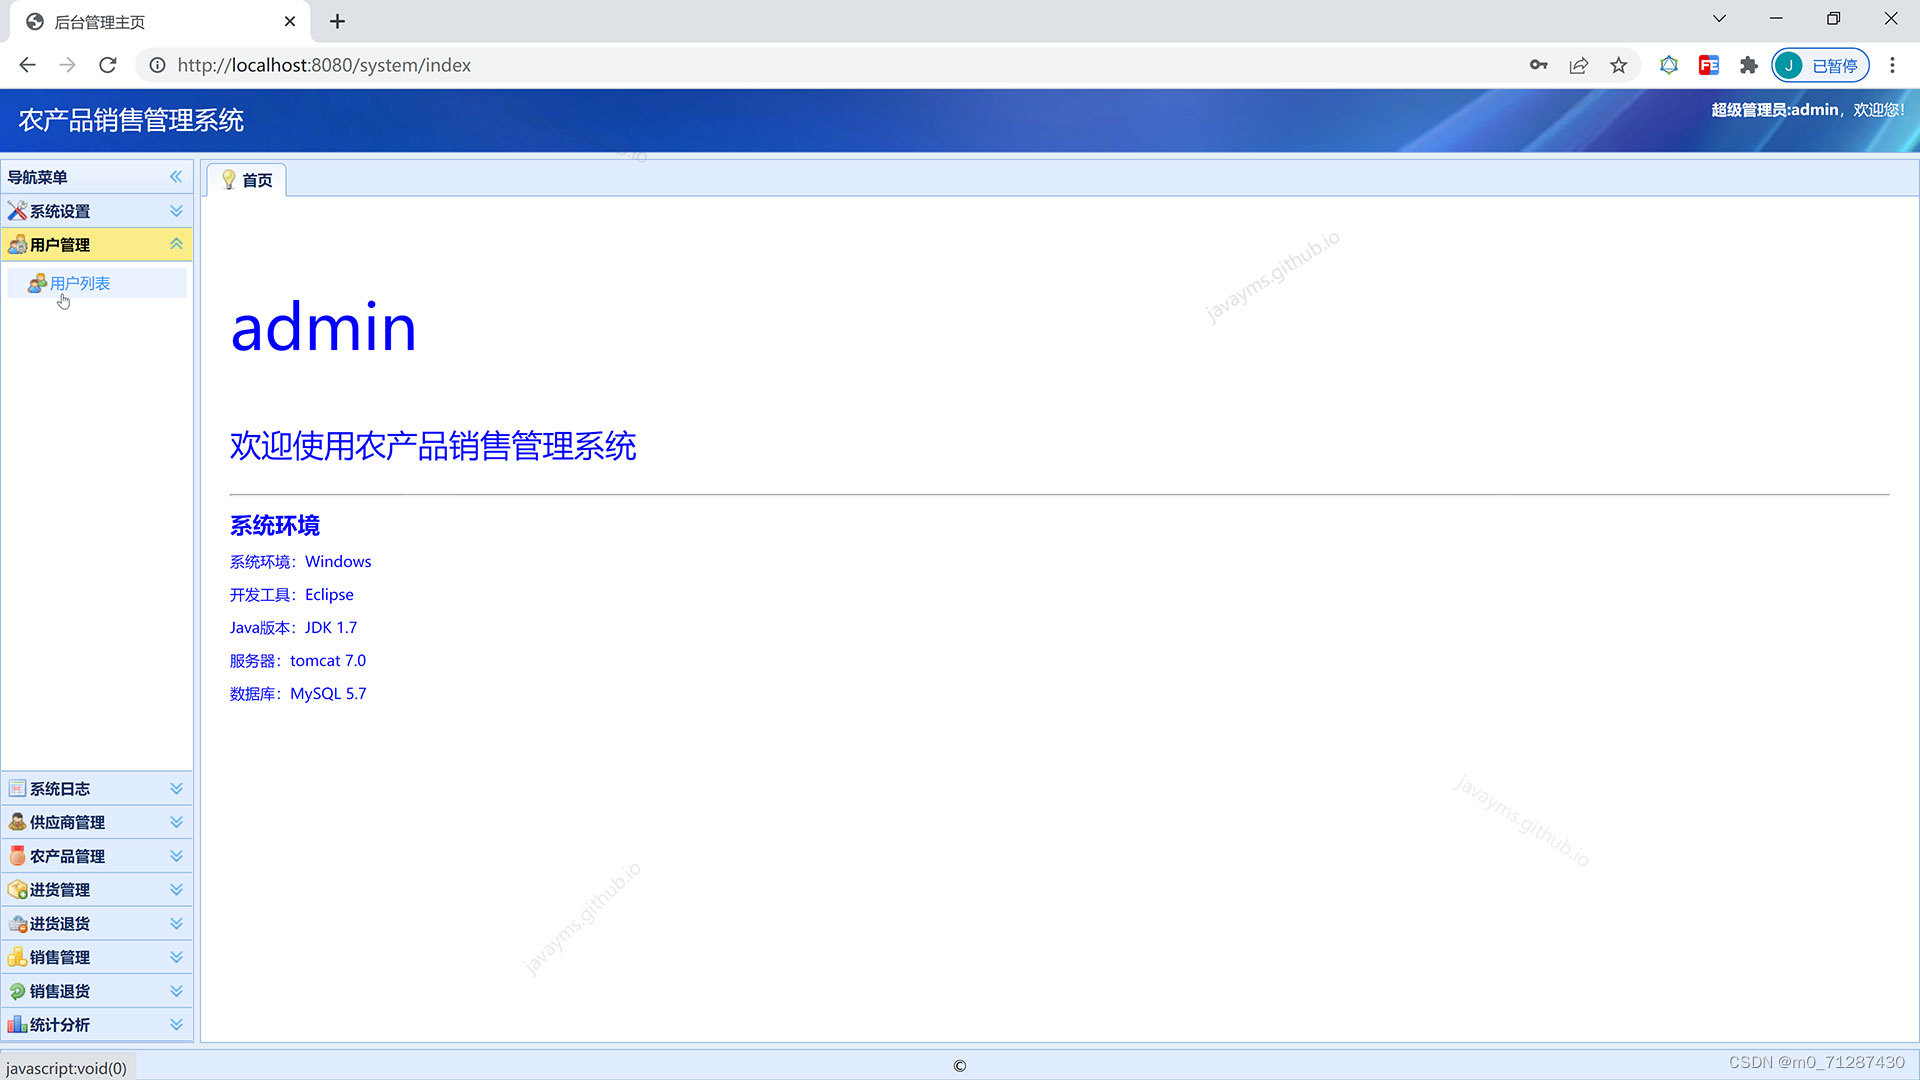1920x1080 pixels.
Task: Click the 系统设置 wrench icon
Action: 17,211
